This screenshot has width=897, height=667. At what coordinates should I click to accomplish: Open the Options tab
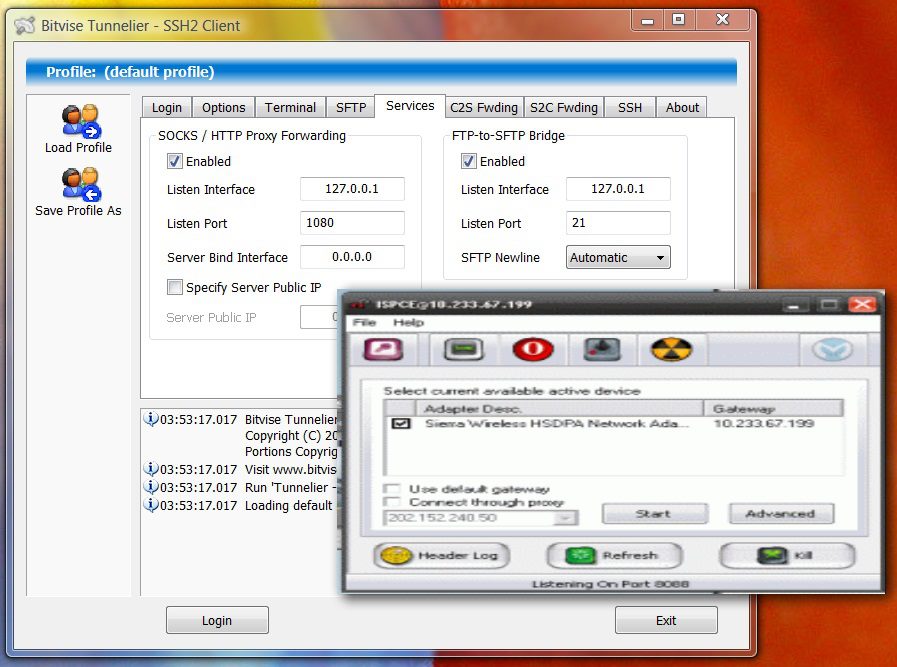tap(223, 108)
